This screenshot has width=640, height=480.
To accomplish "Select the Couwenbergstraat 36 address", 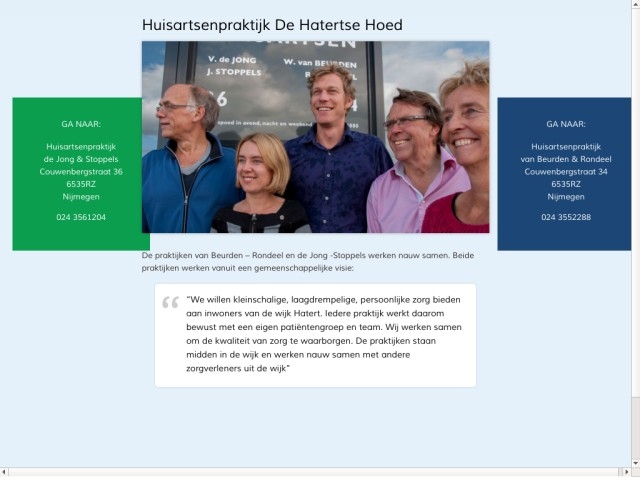I will [81, 171].
